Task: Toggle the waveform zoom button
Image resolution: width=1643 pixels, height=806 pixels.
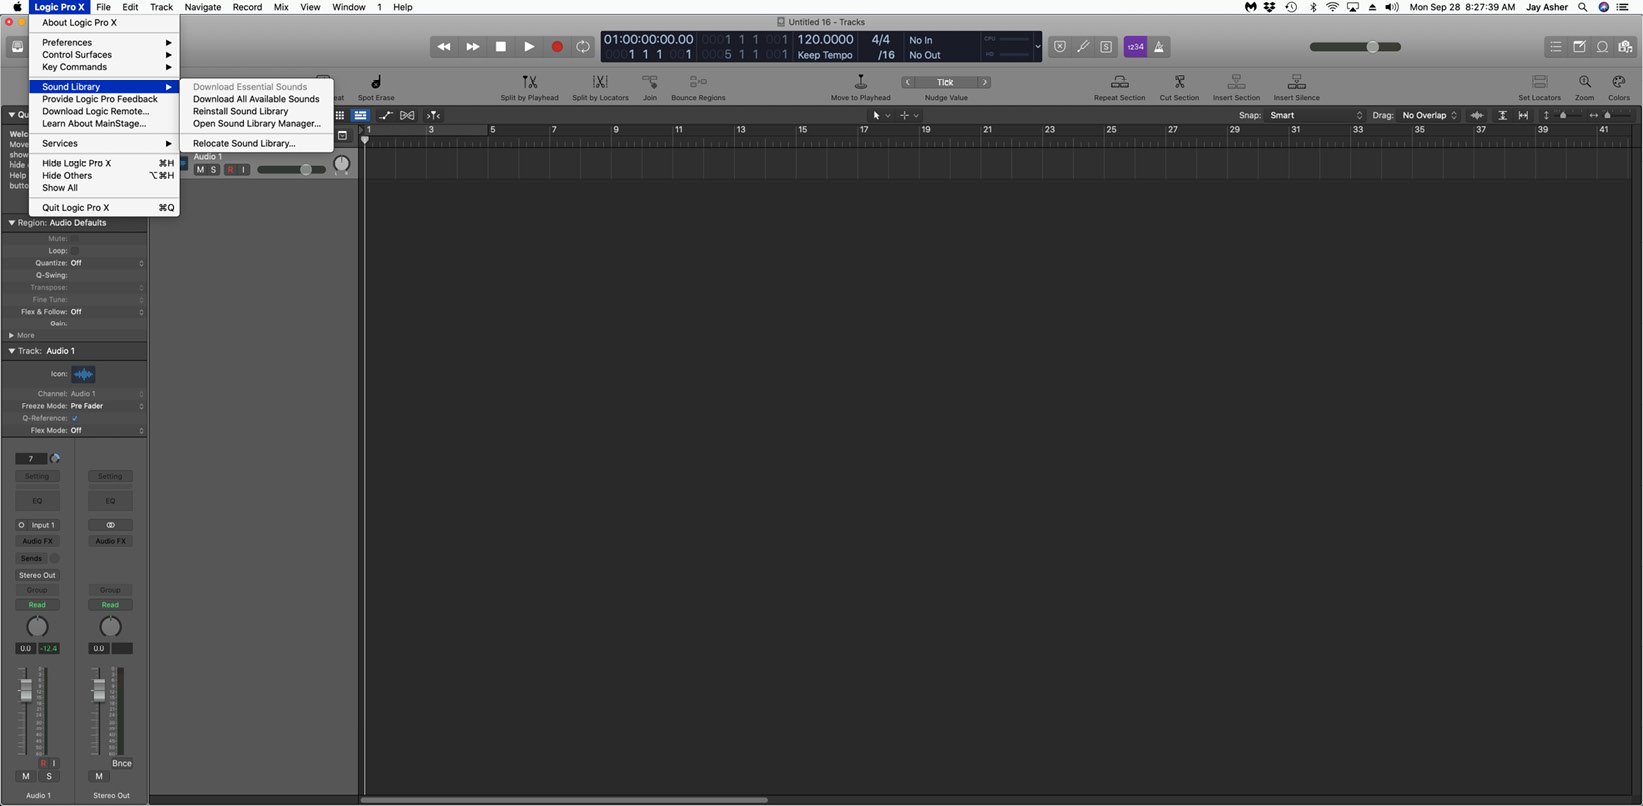Action: tap(1477, 115)
